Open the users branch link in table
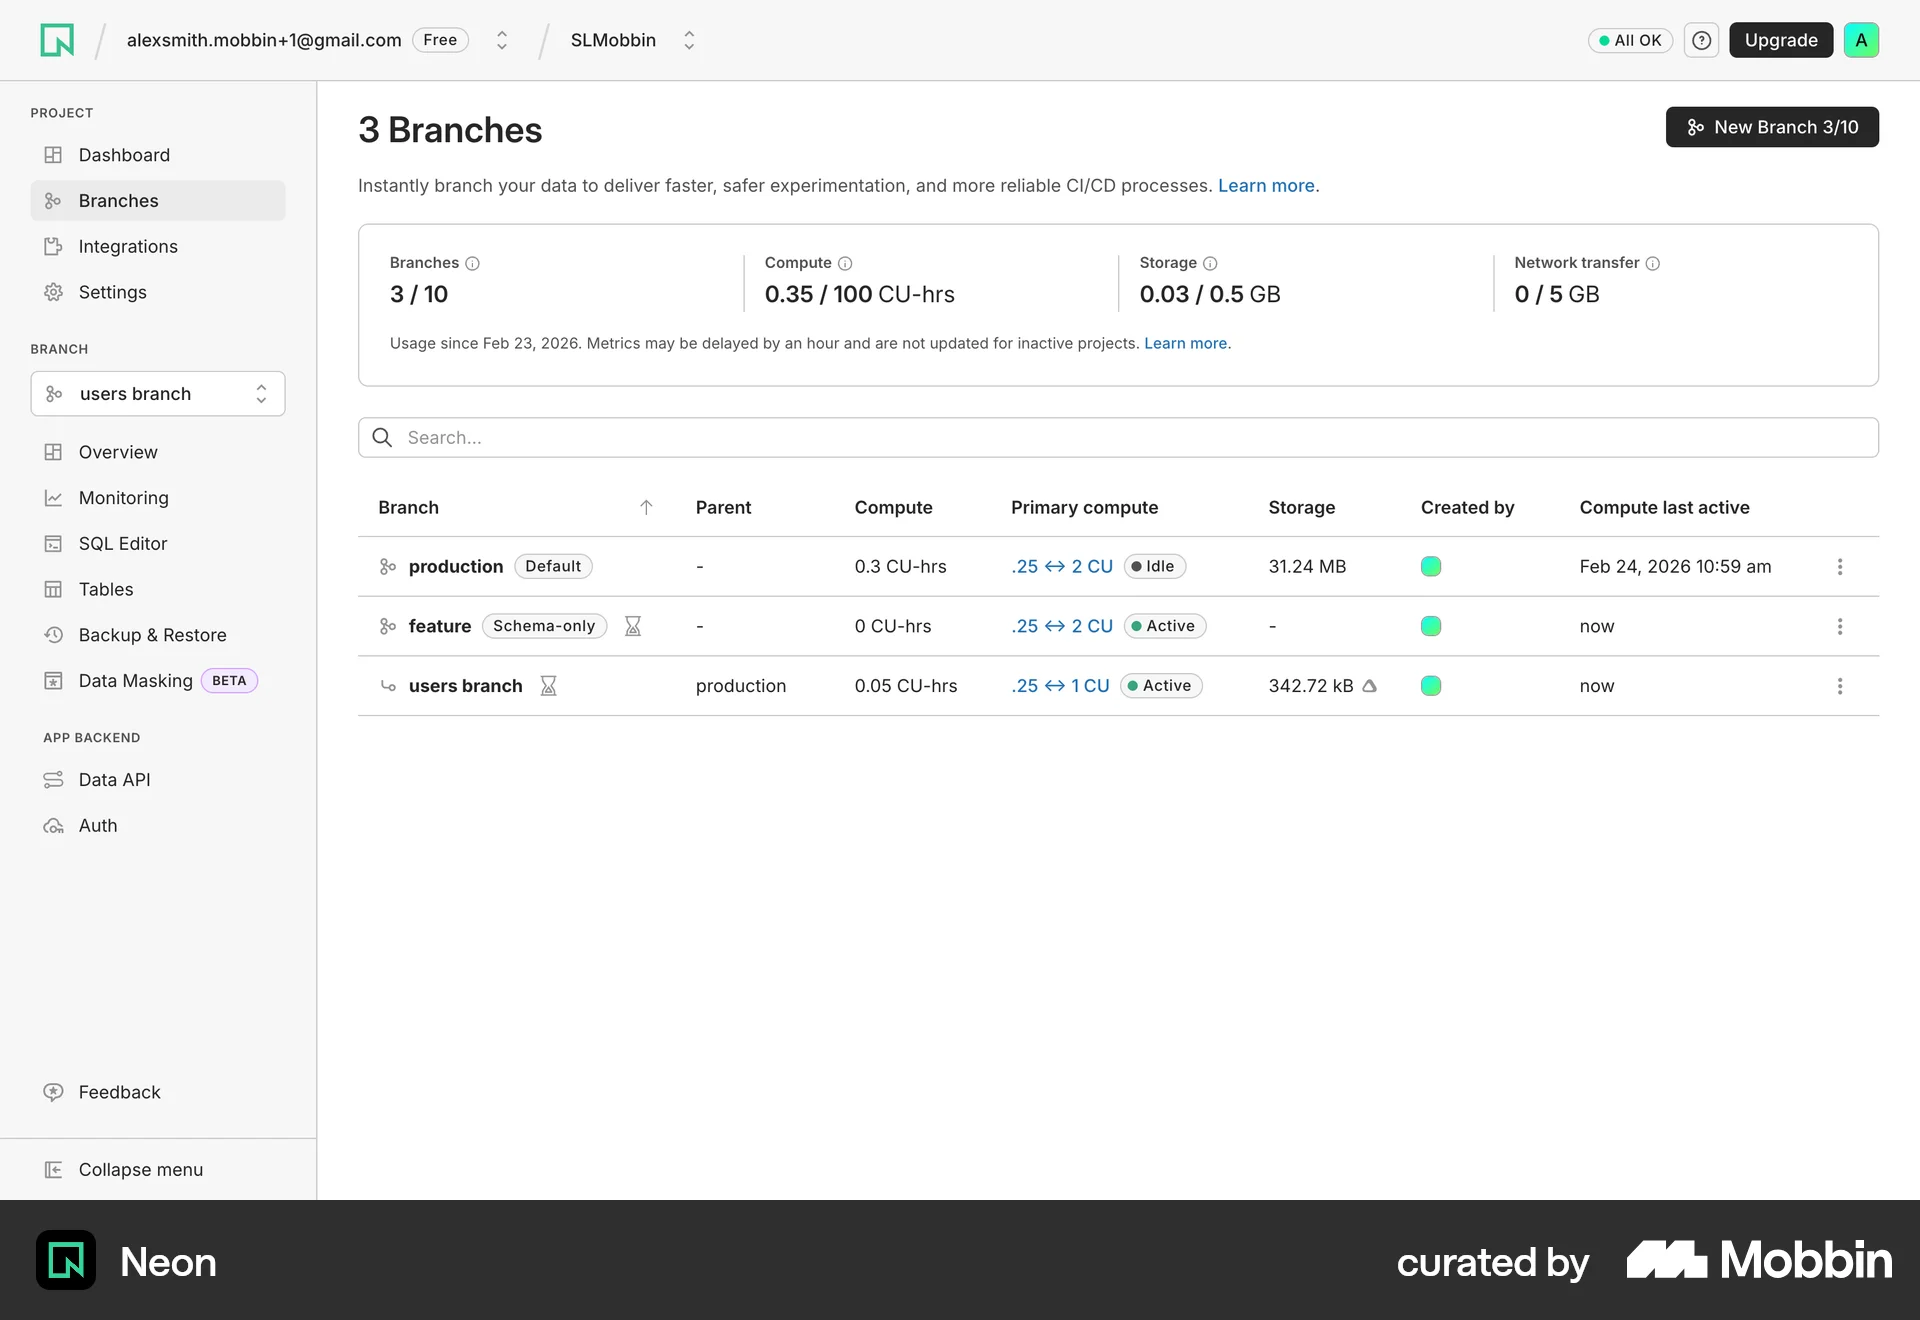The width and height of the screenshot is (1920, 1320). 466,686
